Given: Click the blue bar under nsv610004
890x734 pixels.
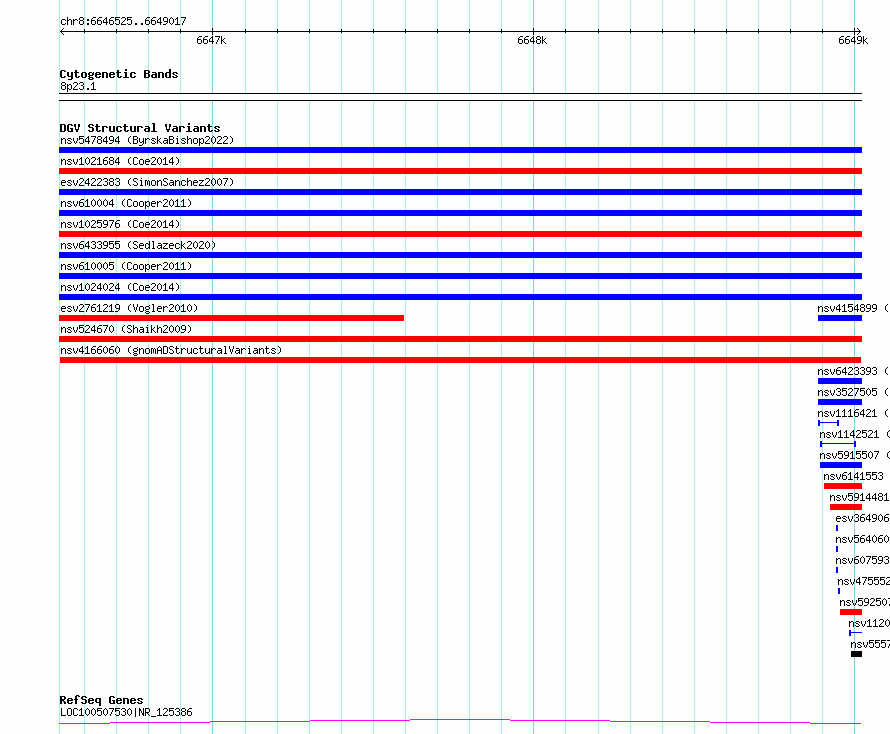Looking at the screenshot, I should (x=460, y=213).
